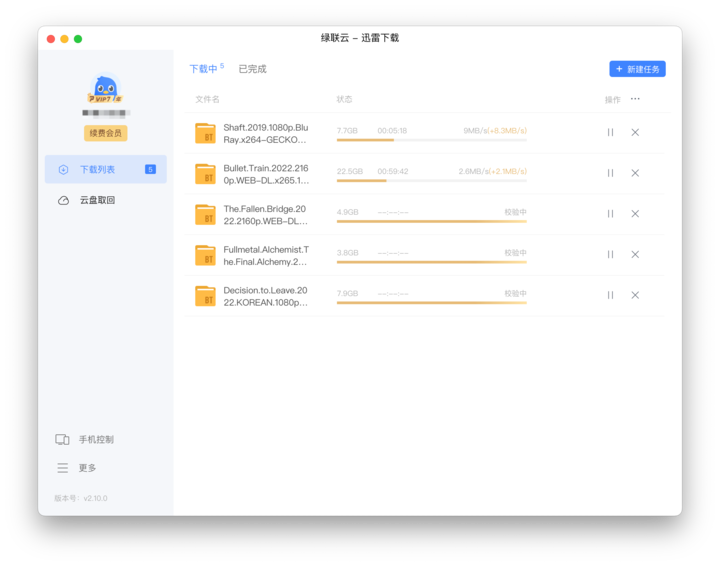Click the download list shield icon

(63, 169)
